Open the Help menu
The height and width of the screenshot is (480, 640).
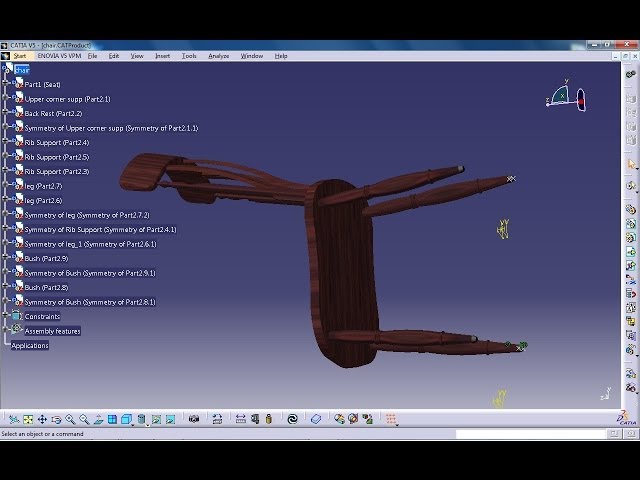click(x=281, y=56)
